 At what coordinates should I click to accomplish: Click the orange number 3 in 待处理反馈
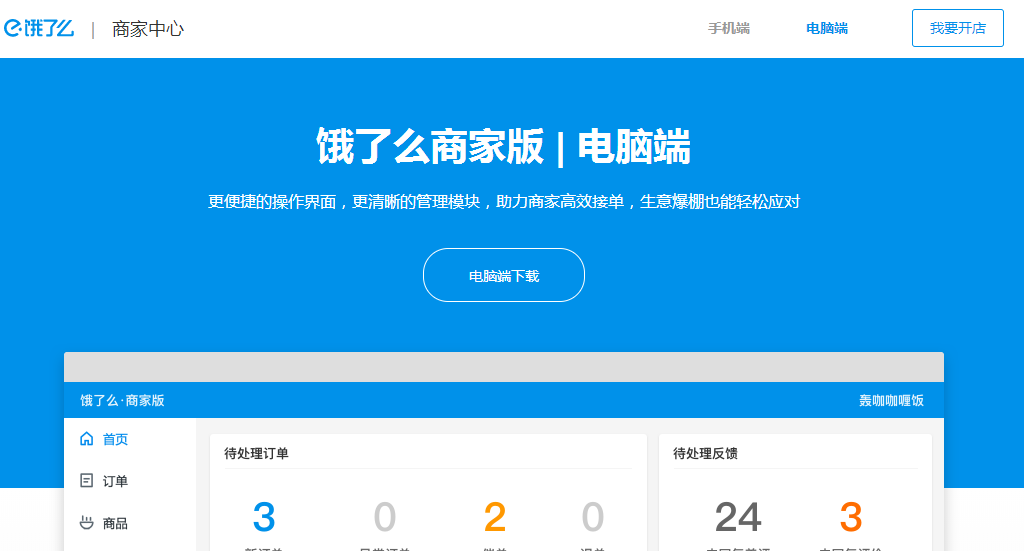pos(851,517)
